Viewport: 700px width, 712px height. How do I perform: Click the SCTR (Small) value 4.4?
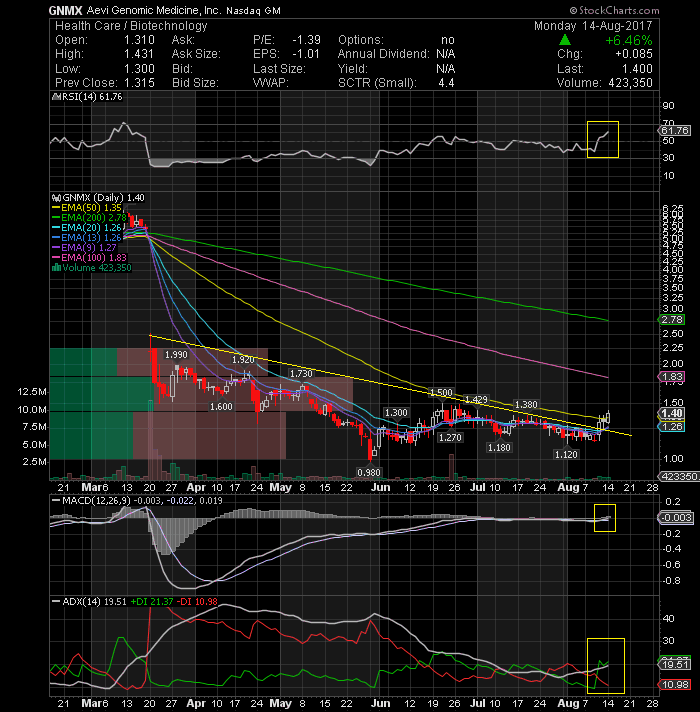[446, 83]
